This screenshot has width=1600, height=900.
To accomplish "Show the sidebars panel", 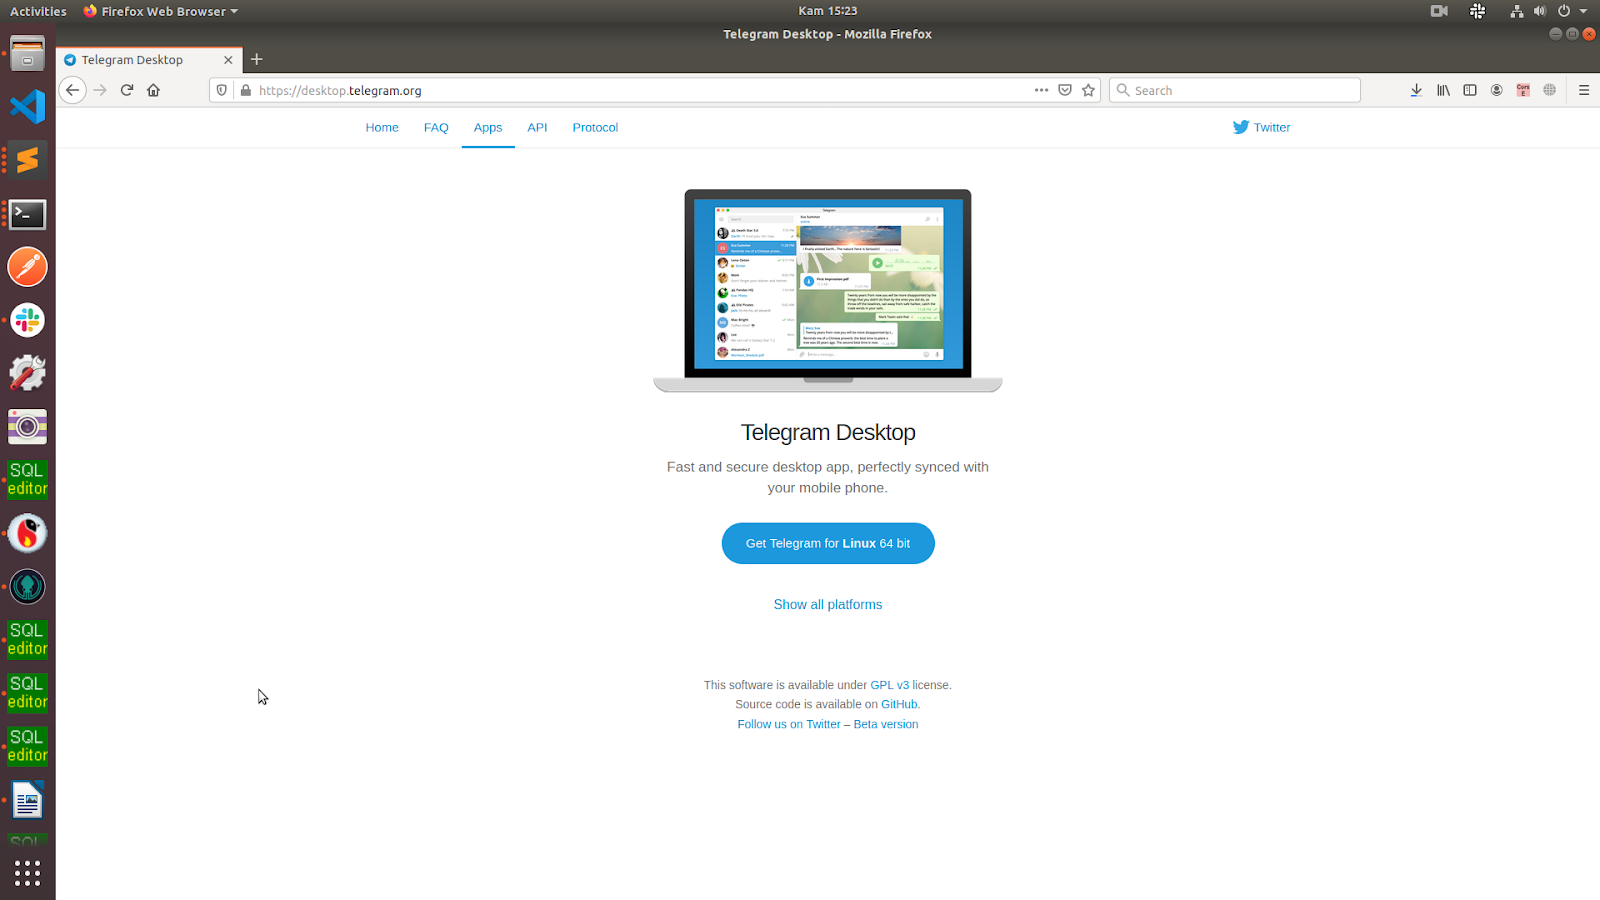I will click(1470, 90).
